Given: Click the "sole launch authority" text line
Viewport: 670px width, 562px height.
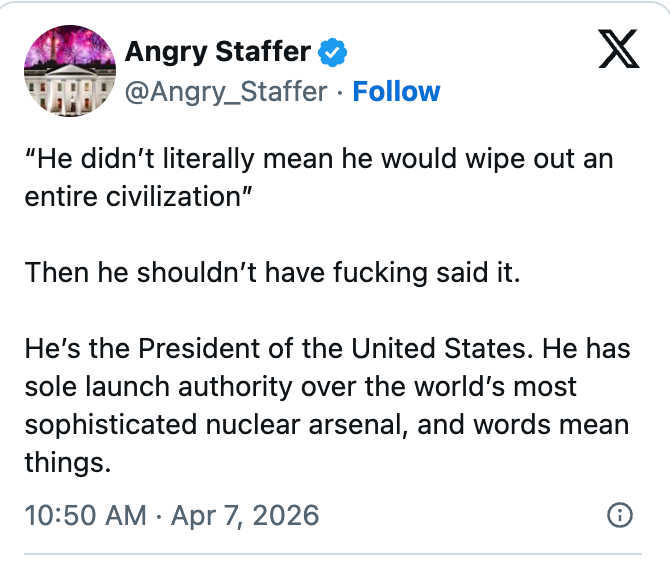Looking at the screenshot, I should (301, 386).
